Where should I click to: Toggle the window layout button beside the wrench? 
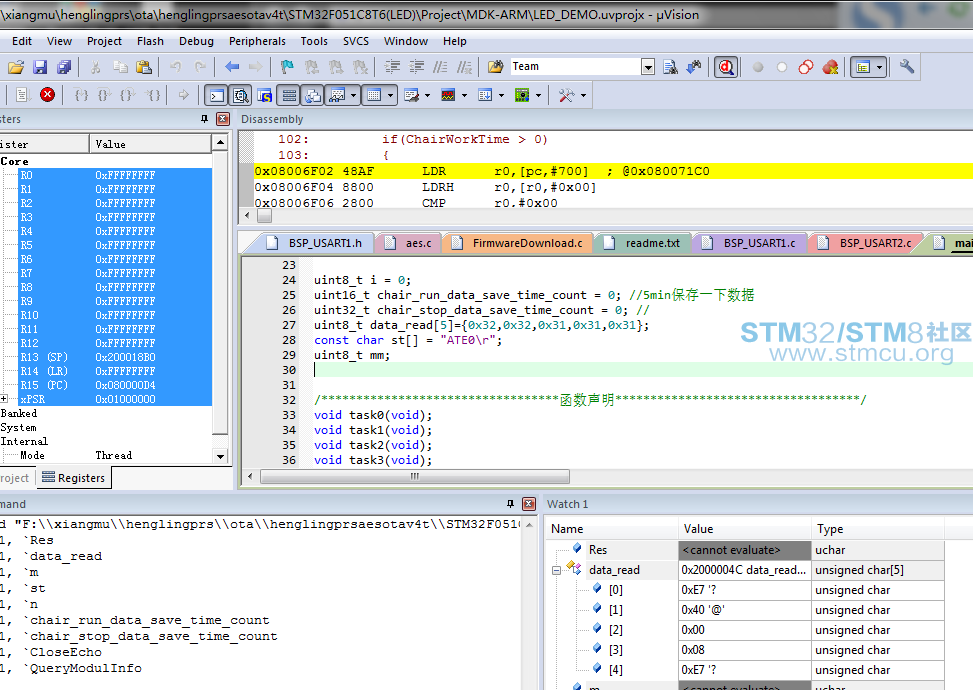863,67
